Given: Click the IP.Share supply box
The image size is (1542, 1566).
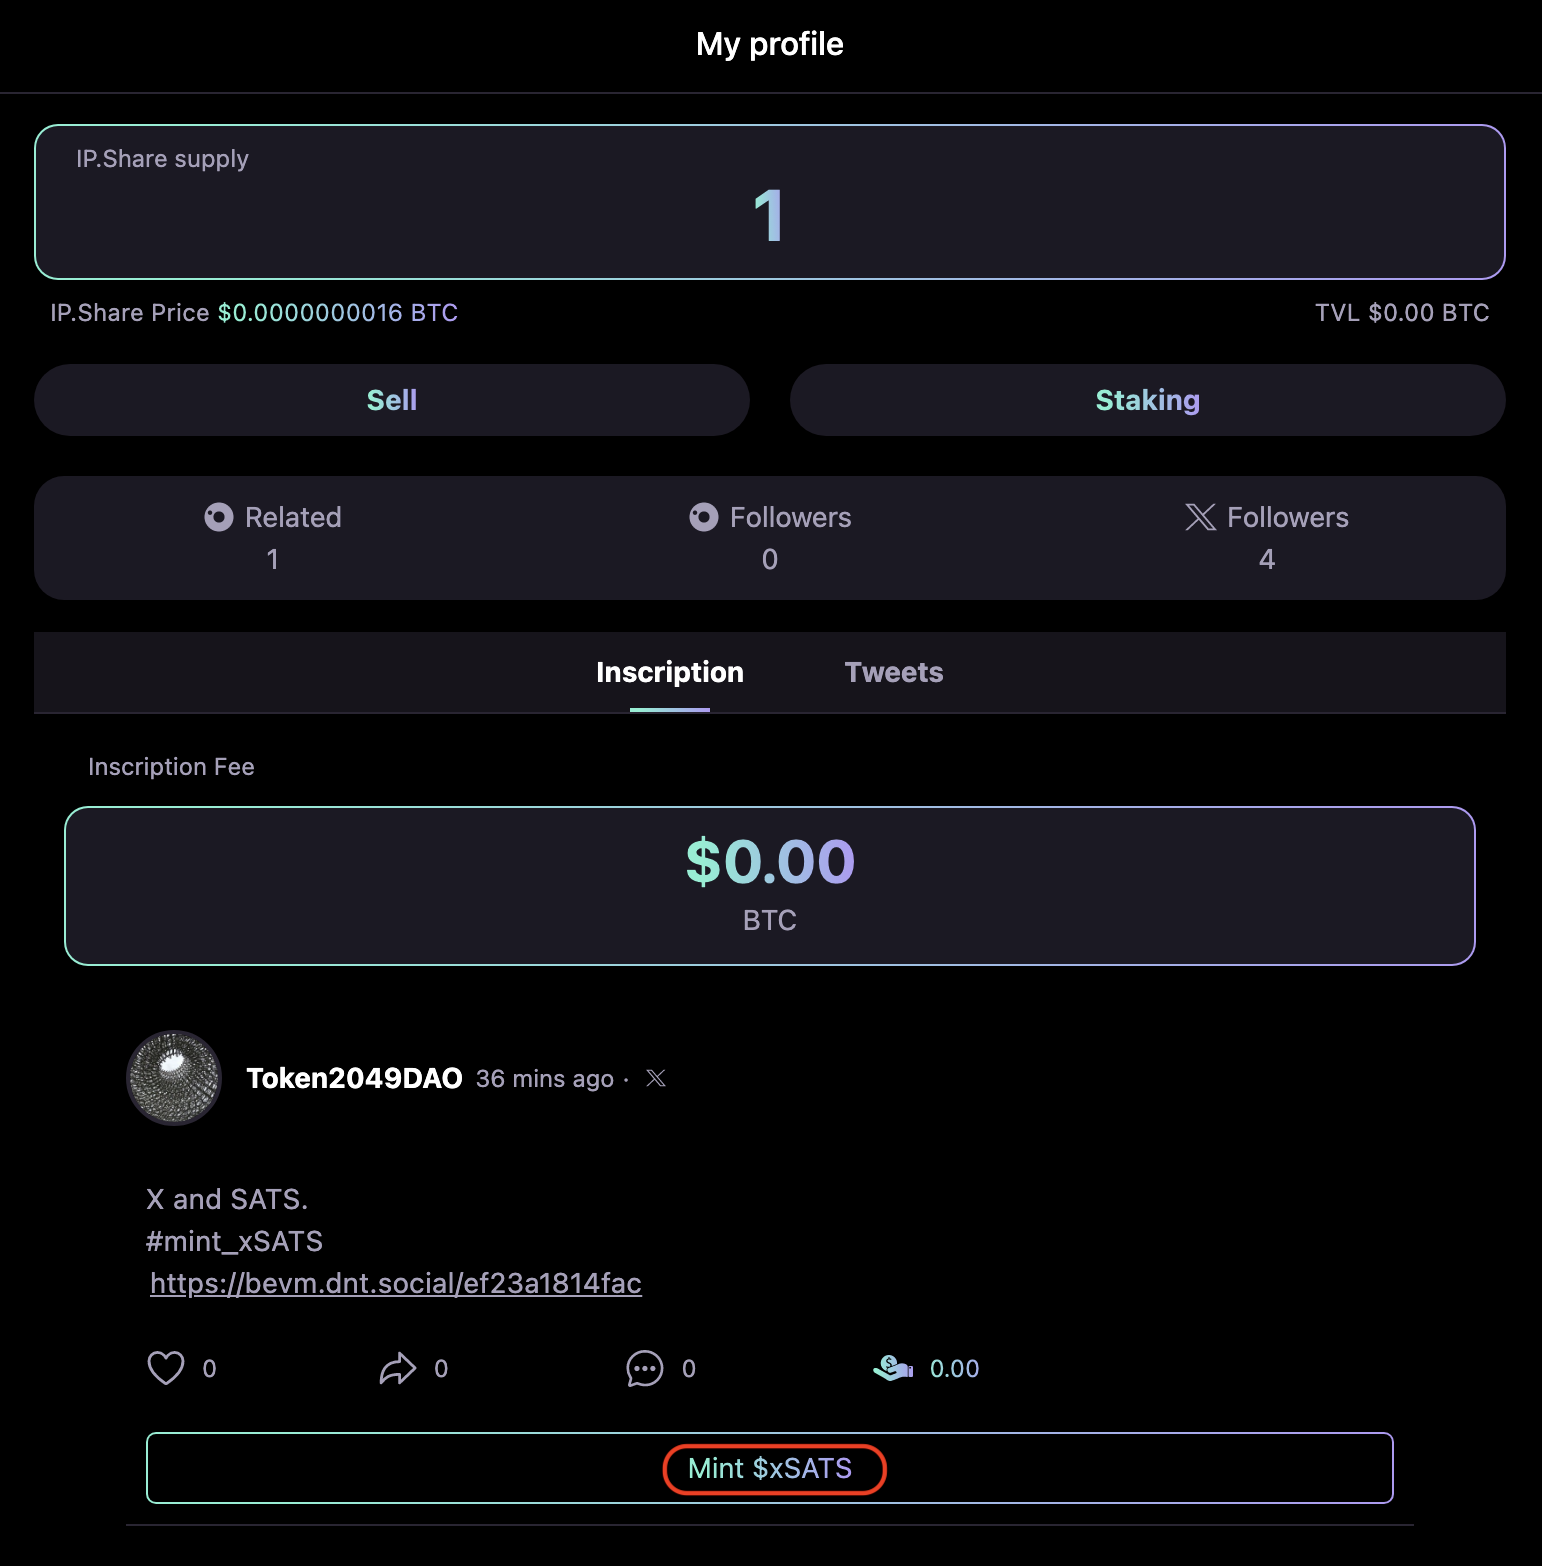Looking at the screenshot, I should point(770,202).
